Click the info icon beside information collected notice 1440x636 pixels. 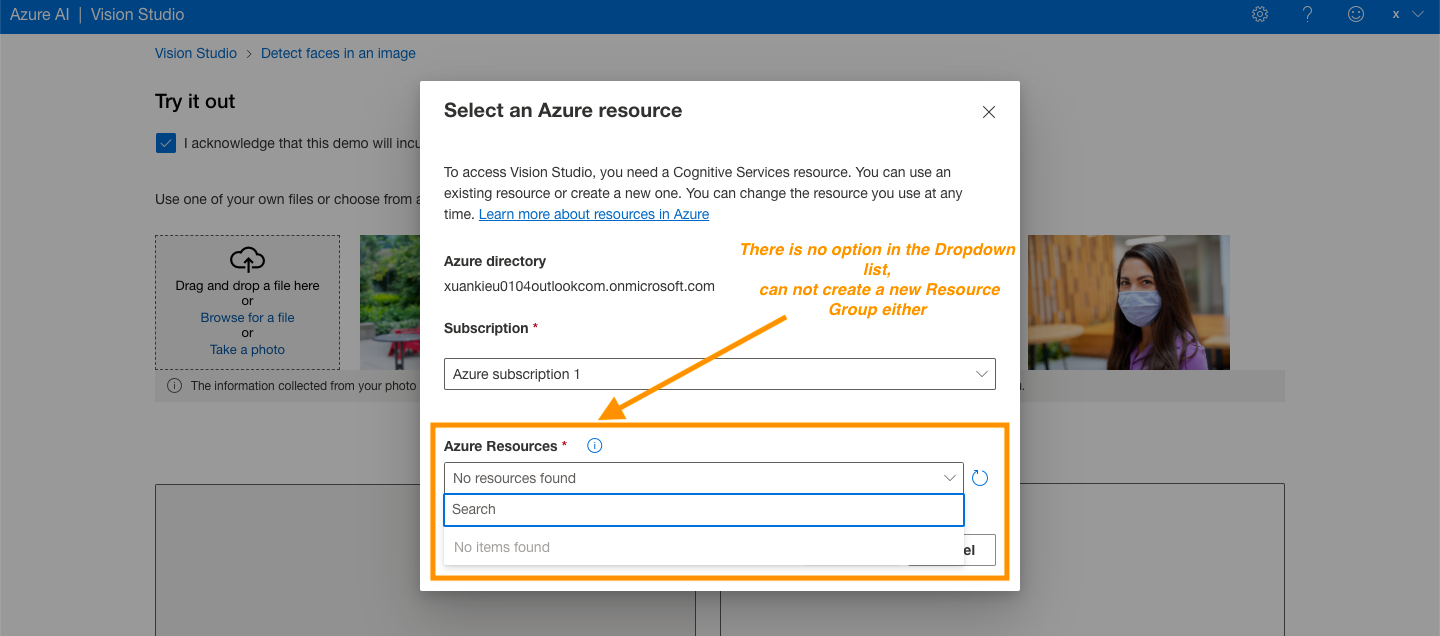[174, 385]
